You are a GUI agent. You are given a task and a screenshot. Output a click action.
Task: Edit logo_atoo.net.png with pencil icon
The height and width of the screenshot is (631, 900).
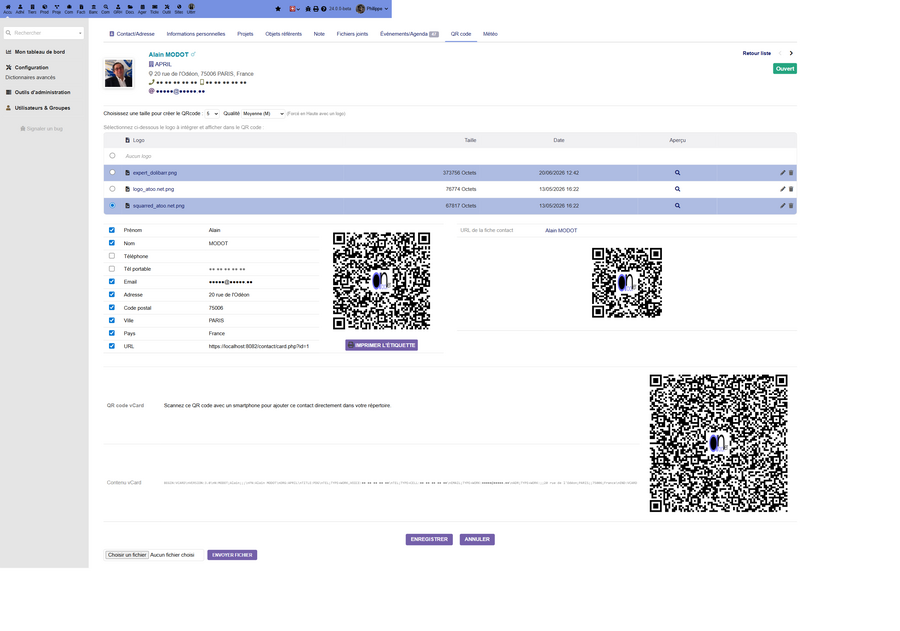(x=782, y=189)
